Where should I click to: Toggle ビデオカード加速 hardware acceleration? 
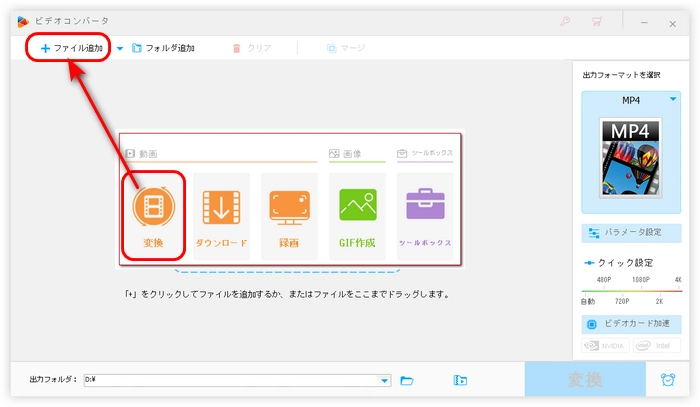pos(632,324)
